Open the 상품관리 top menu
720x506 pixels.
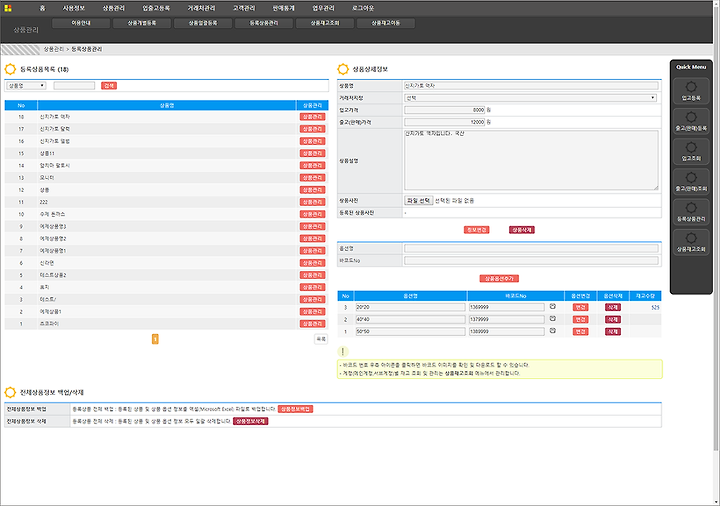pyautogui.click(x=113, y=8)
